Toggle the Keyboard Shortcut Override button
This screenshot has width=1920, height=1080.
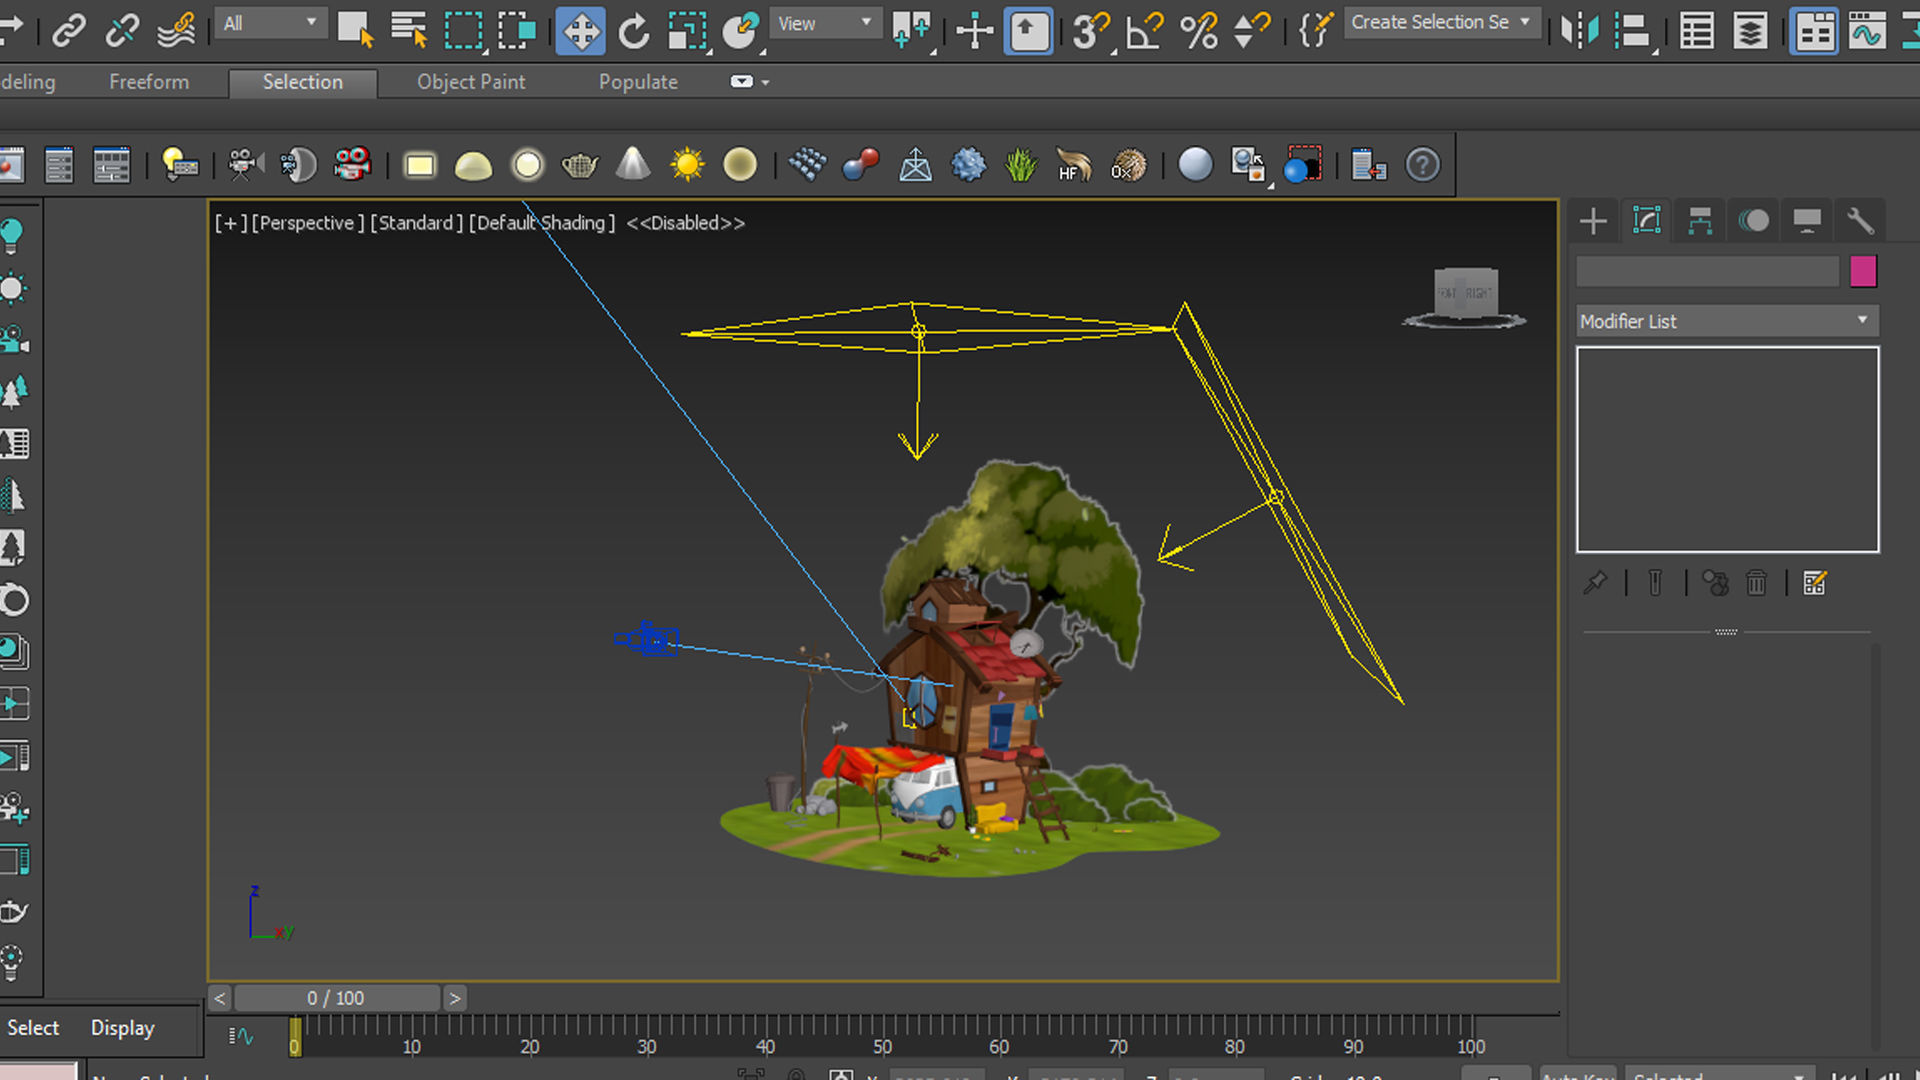tap(1029, 30)
